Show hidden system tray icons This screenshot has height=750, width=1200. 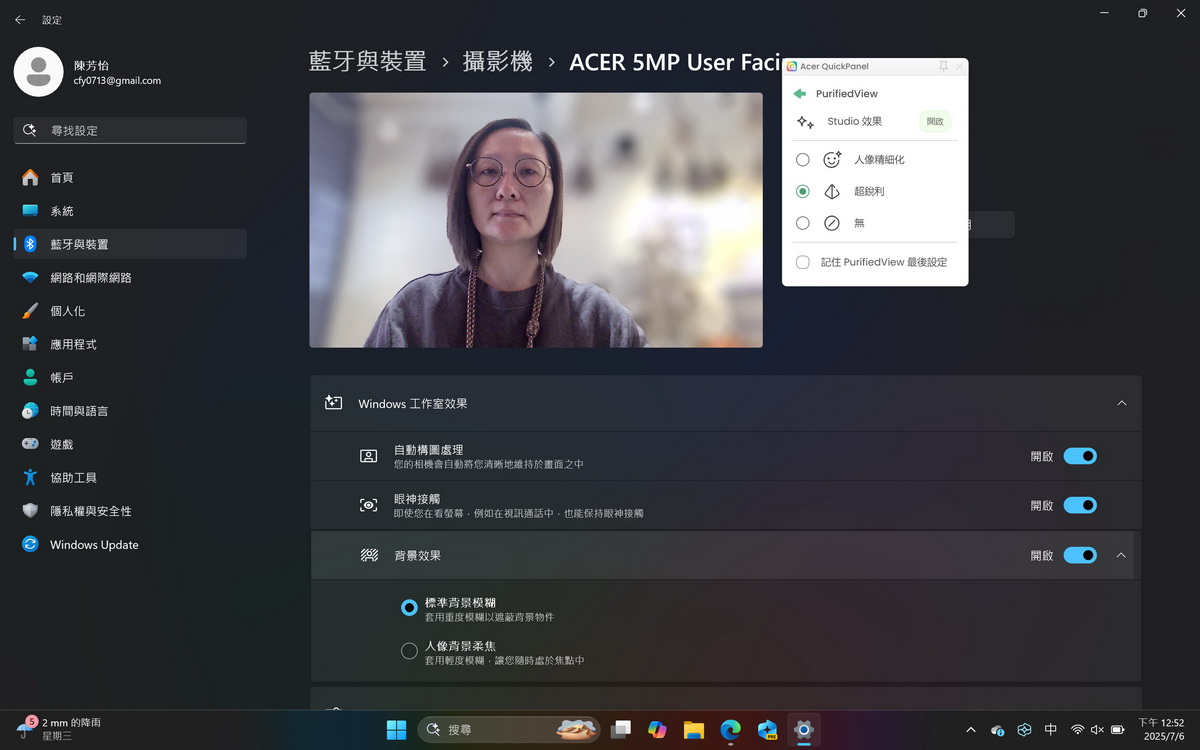[x=970, y=730]
